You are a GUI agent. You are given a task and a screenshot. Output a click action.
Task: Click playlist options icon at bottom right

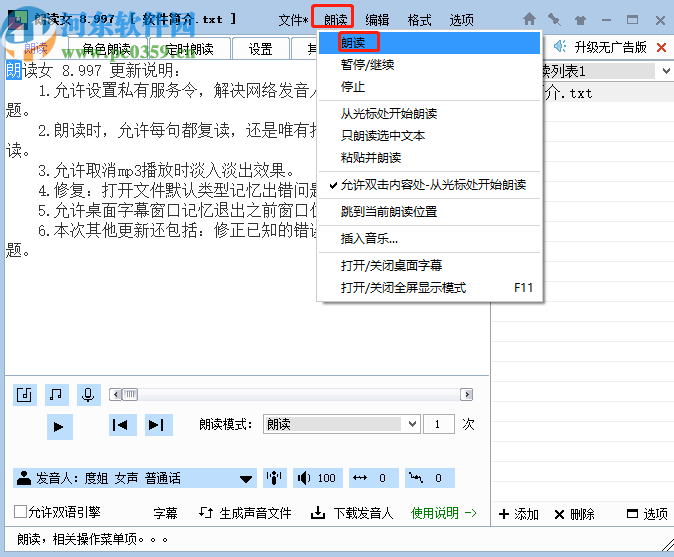pyautogui.click(x=632, y=514)
